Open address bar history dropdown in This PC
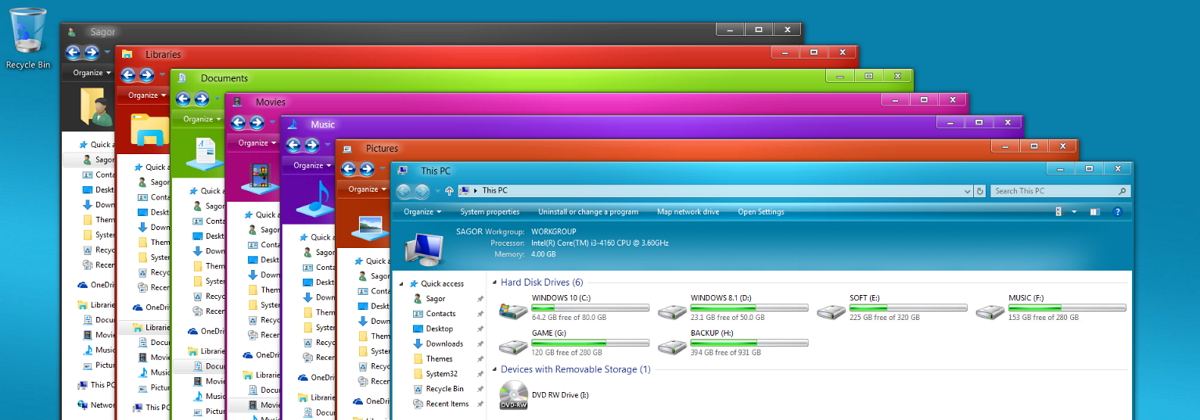Image resolution: width=1200 pixels, height=420 pixels. pyautogui.click(x=967, y=191)
